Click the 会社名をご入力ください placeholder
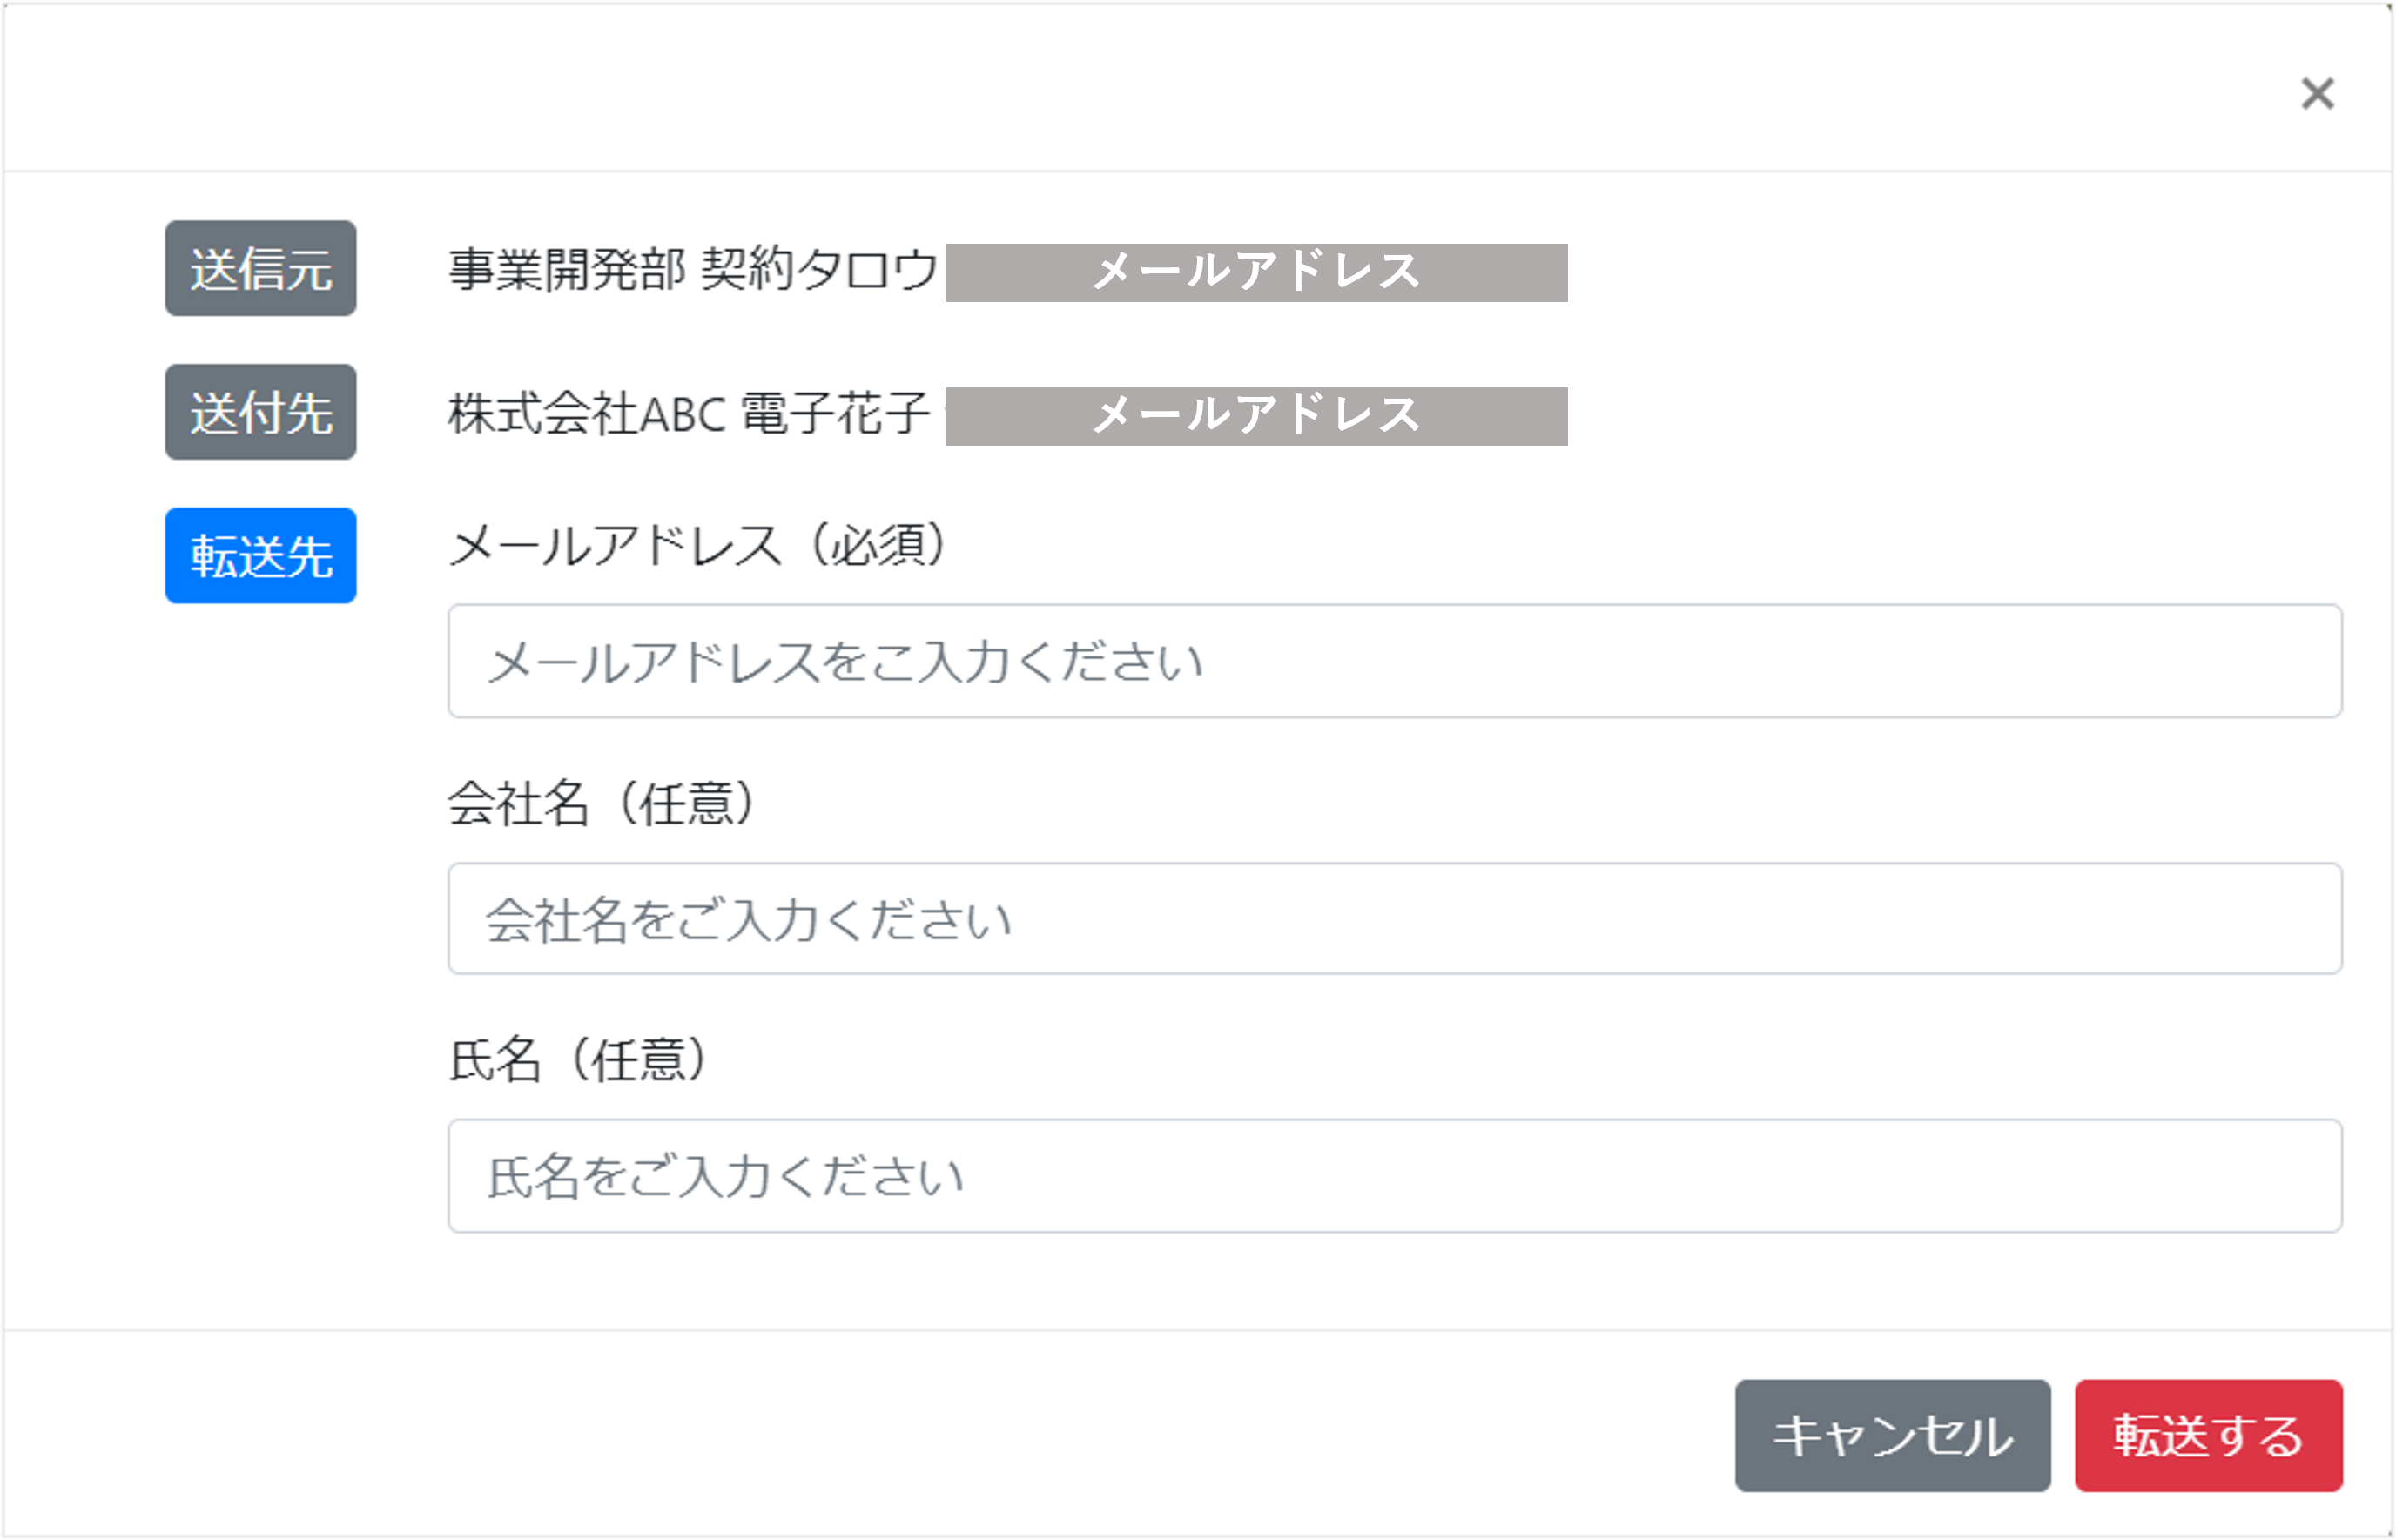The height and width of the screenshot is (1540, 2396). pyautogui.click(x=748, y=918)
